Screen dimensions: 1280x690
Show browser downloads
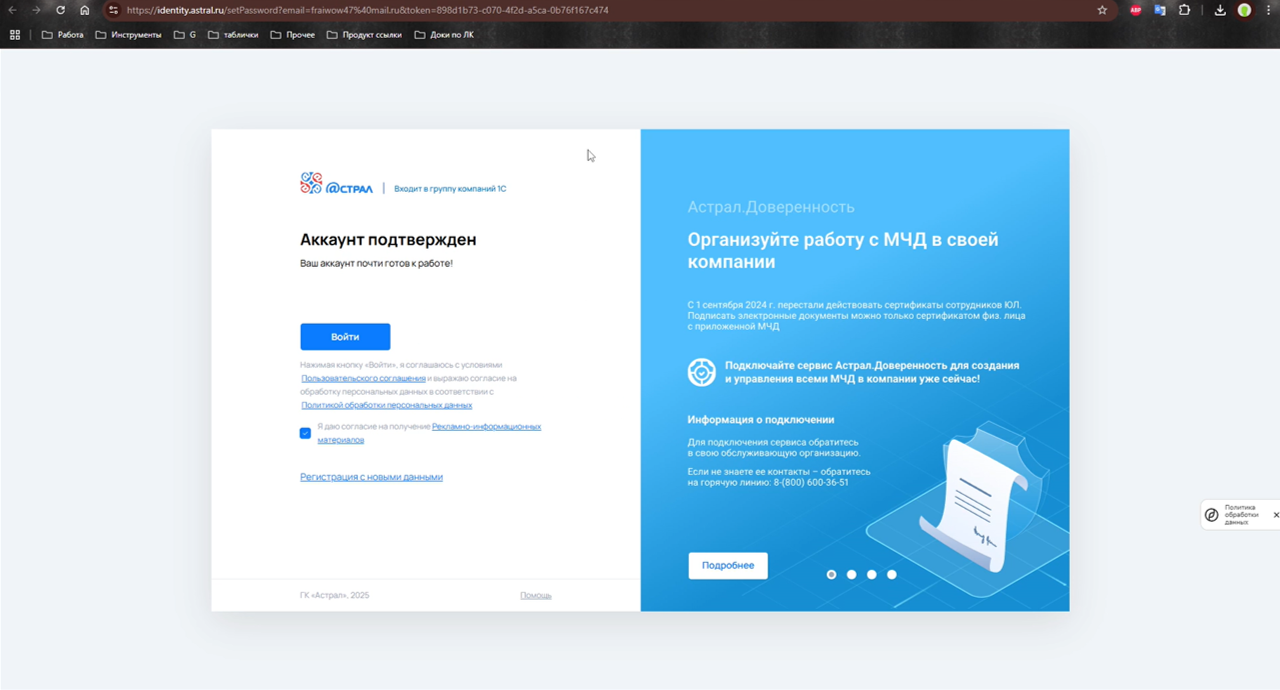(x=1220, y=10)
